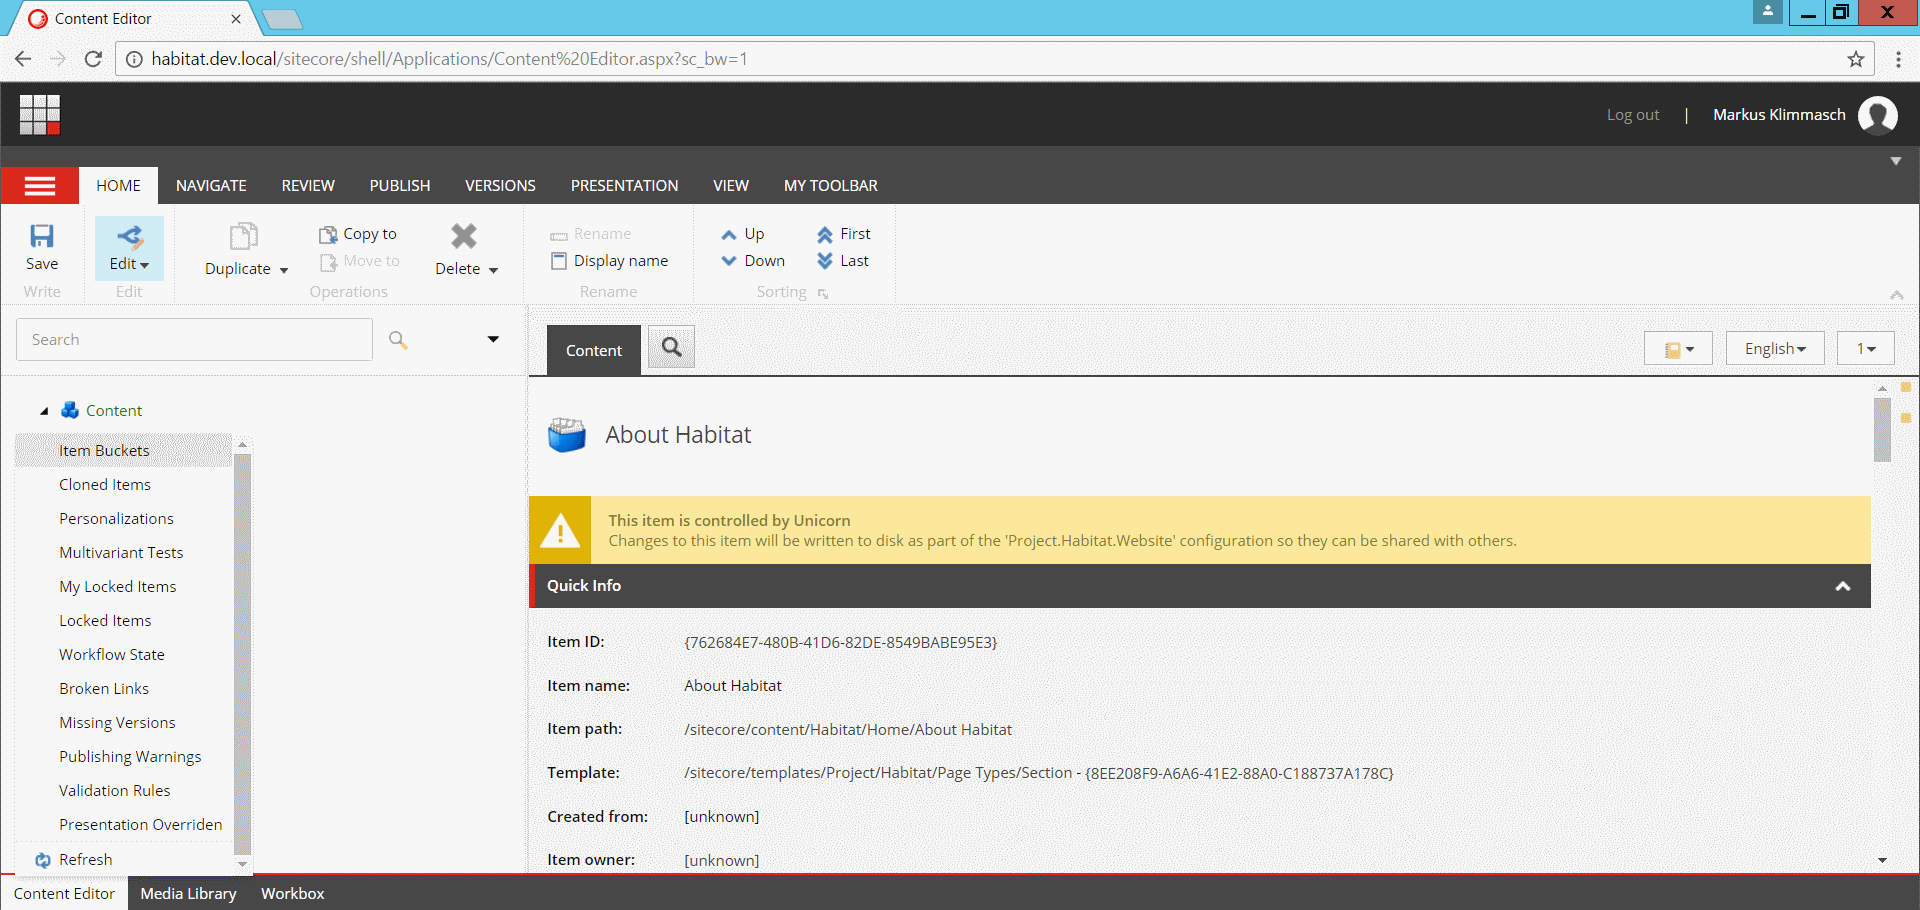The width and height of the screenshot is (1920, 910).
Task: Collapse the ribbon with the chevron
Action: point(1897,294)
